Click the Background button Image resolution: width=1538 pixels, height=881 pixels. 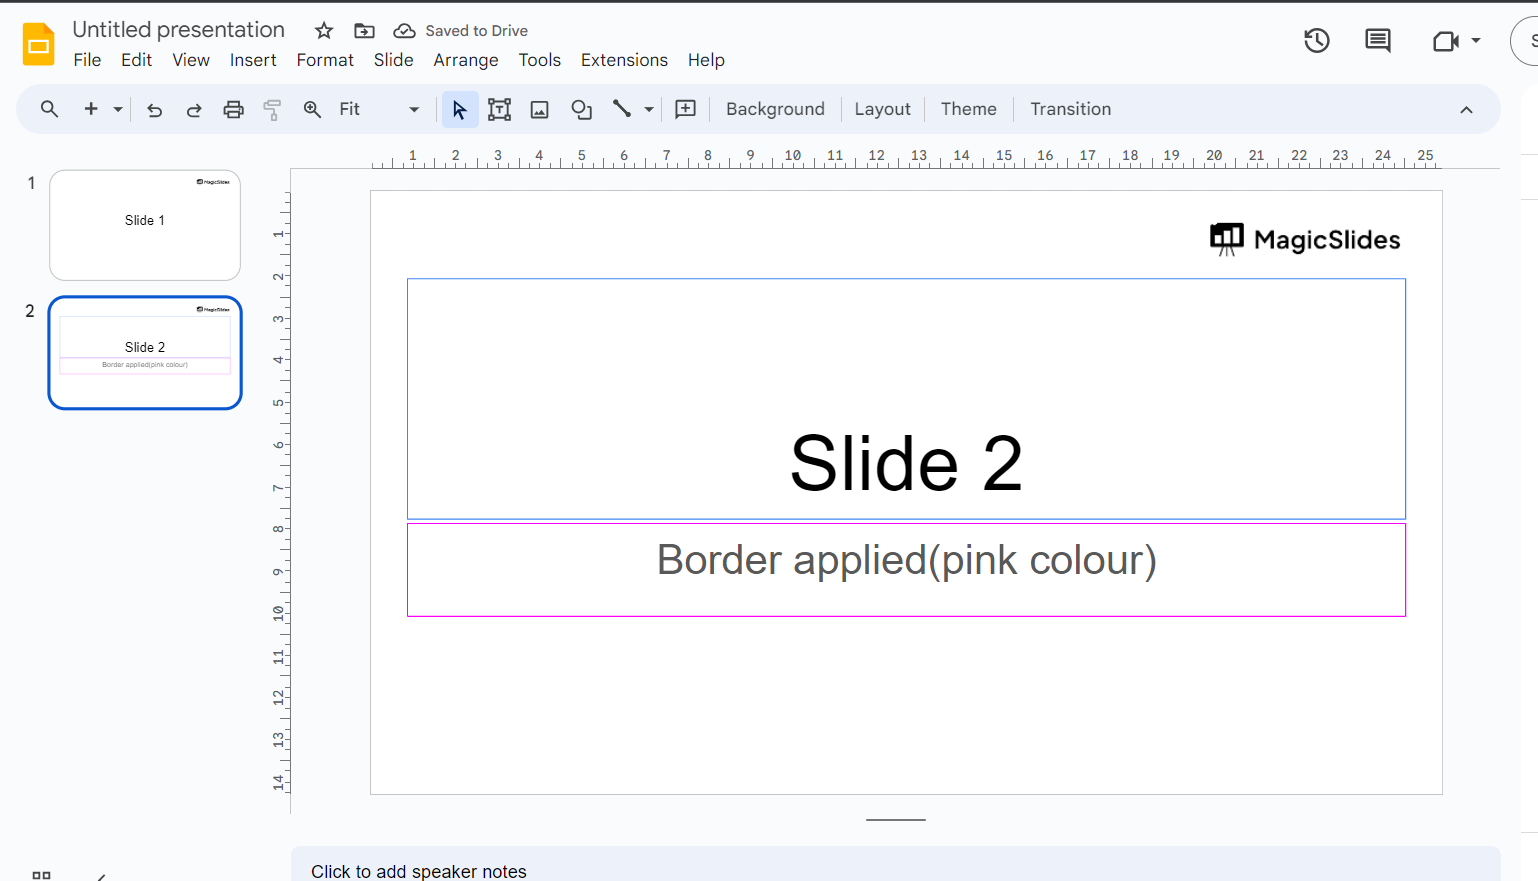[x=775, y=110]
